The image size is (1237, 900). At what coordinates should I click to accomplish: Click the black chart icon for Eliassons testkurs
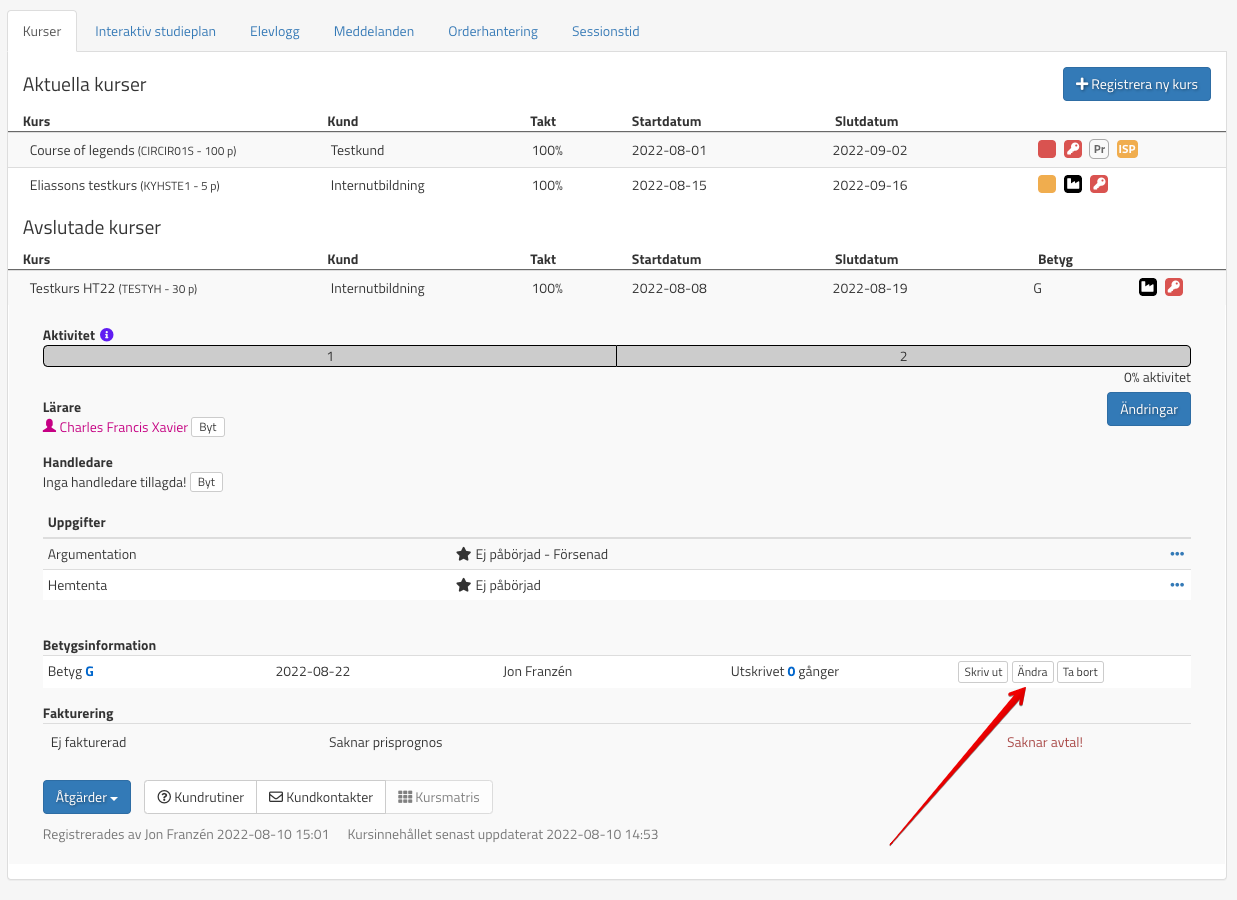click(1072, 184)
